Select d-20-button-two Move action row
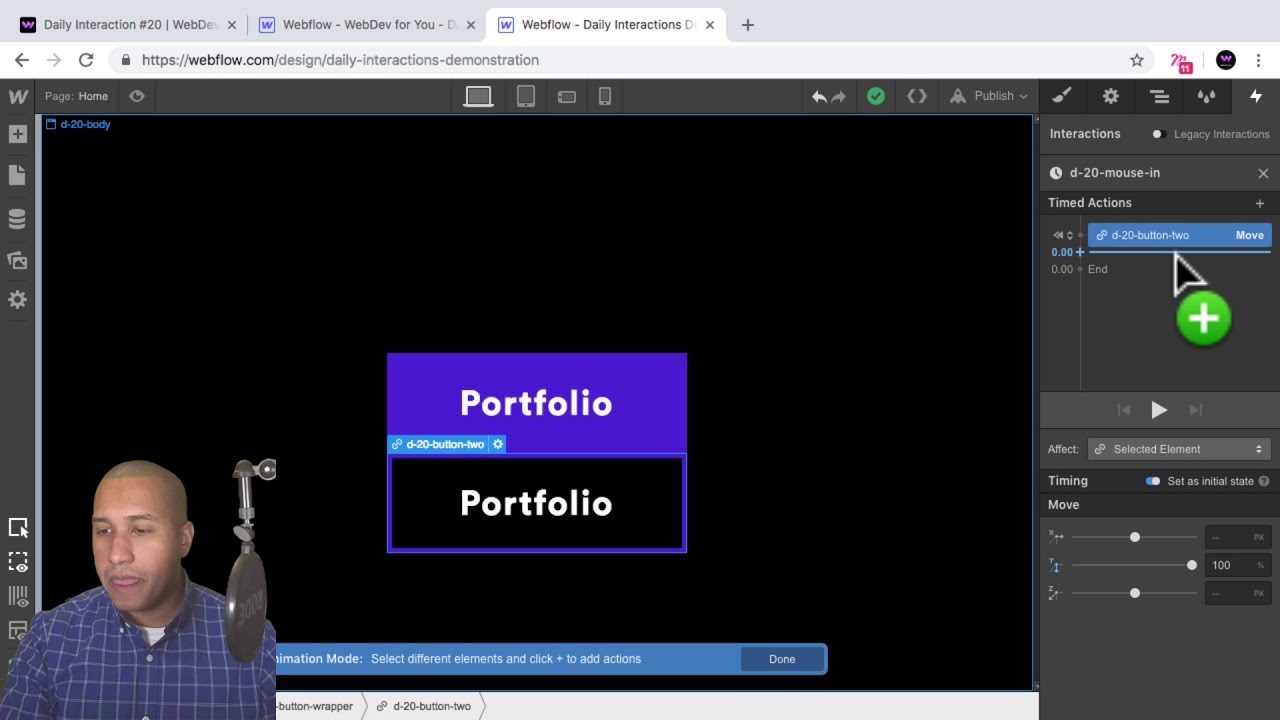 (1179, 235)
